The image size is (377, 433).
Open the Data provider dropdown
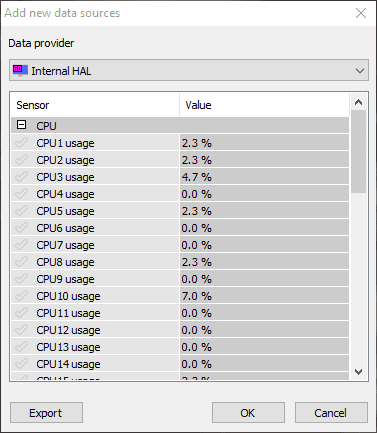click(189, 70)
